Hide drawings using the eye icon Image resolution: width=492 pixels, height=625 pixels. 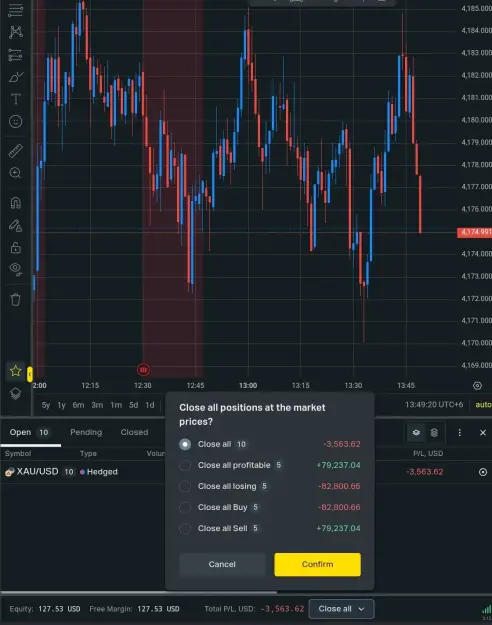pos(16,269)
